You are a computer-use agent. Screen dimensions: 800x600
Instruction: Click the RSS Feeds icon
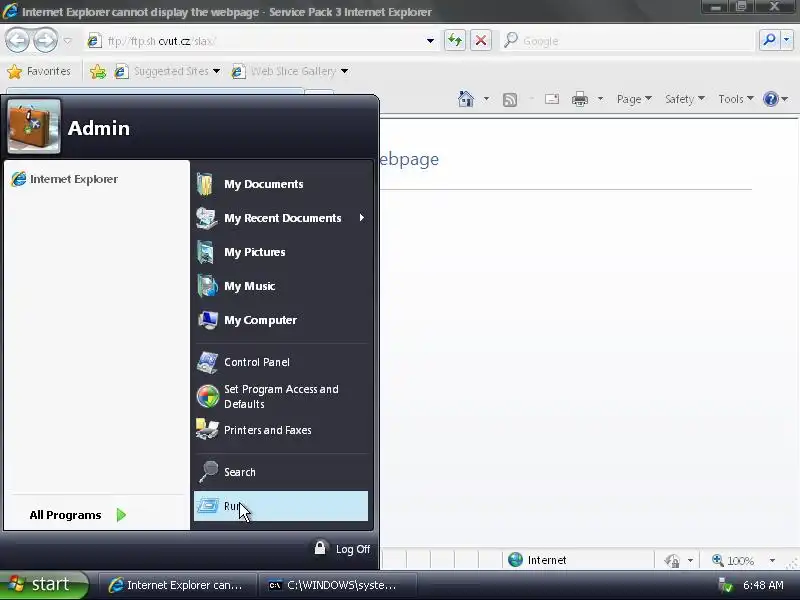[510, 99]
